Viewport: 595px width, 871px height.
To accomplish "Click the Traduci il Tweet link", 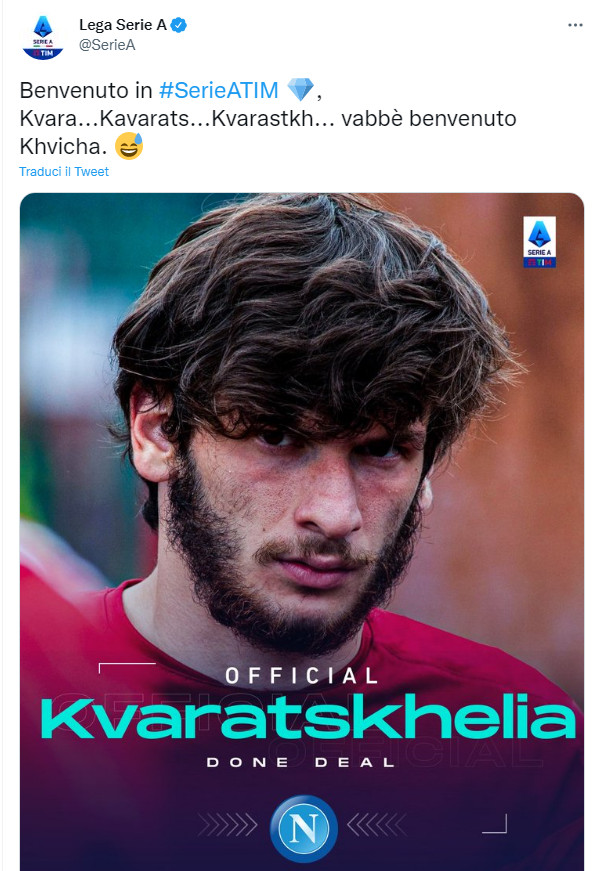I will (64, 172).
